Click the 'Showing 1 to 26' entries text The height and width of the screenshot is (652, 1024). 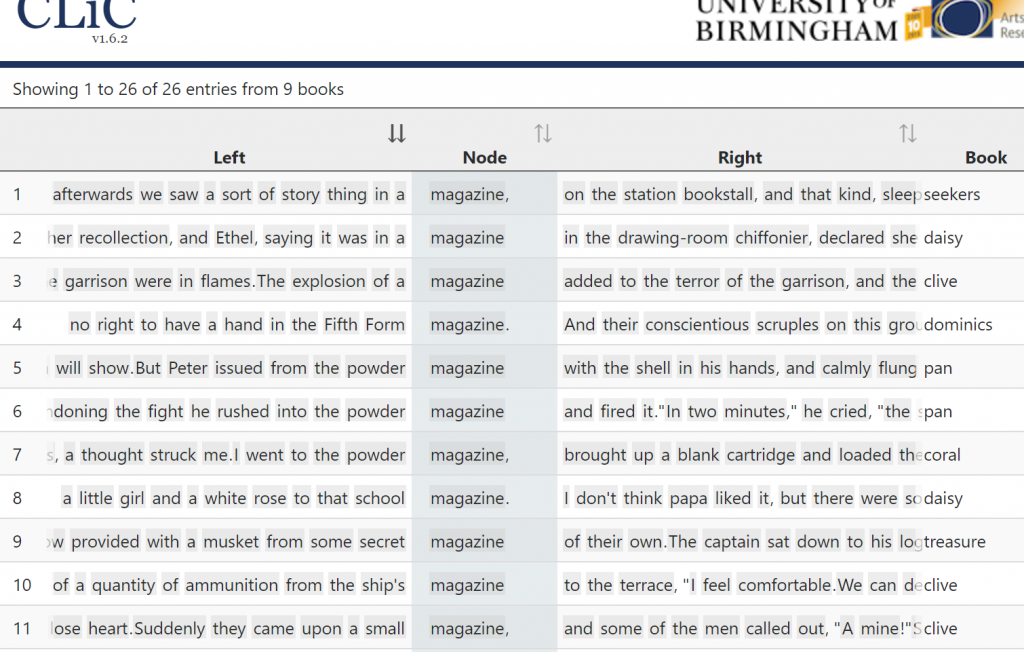point(178,89)
